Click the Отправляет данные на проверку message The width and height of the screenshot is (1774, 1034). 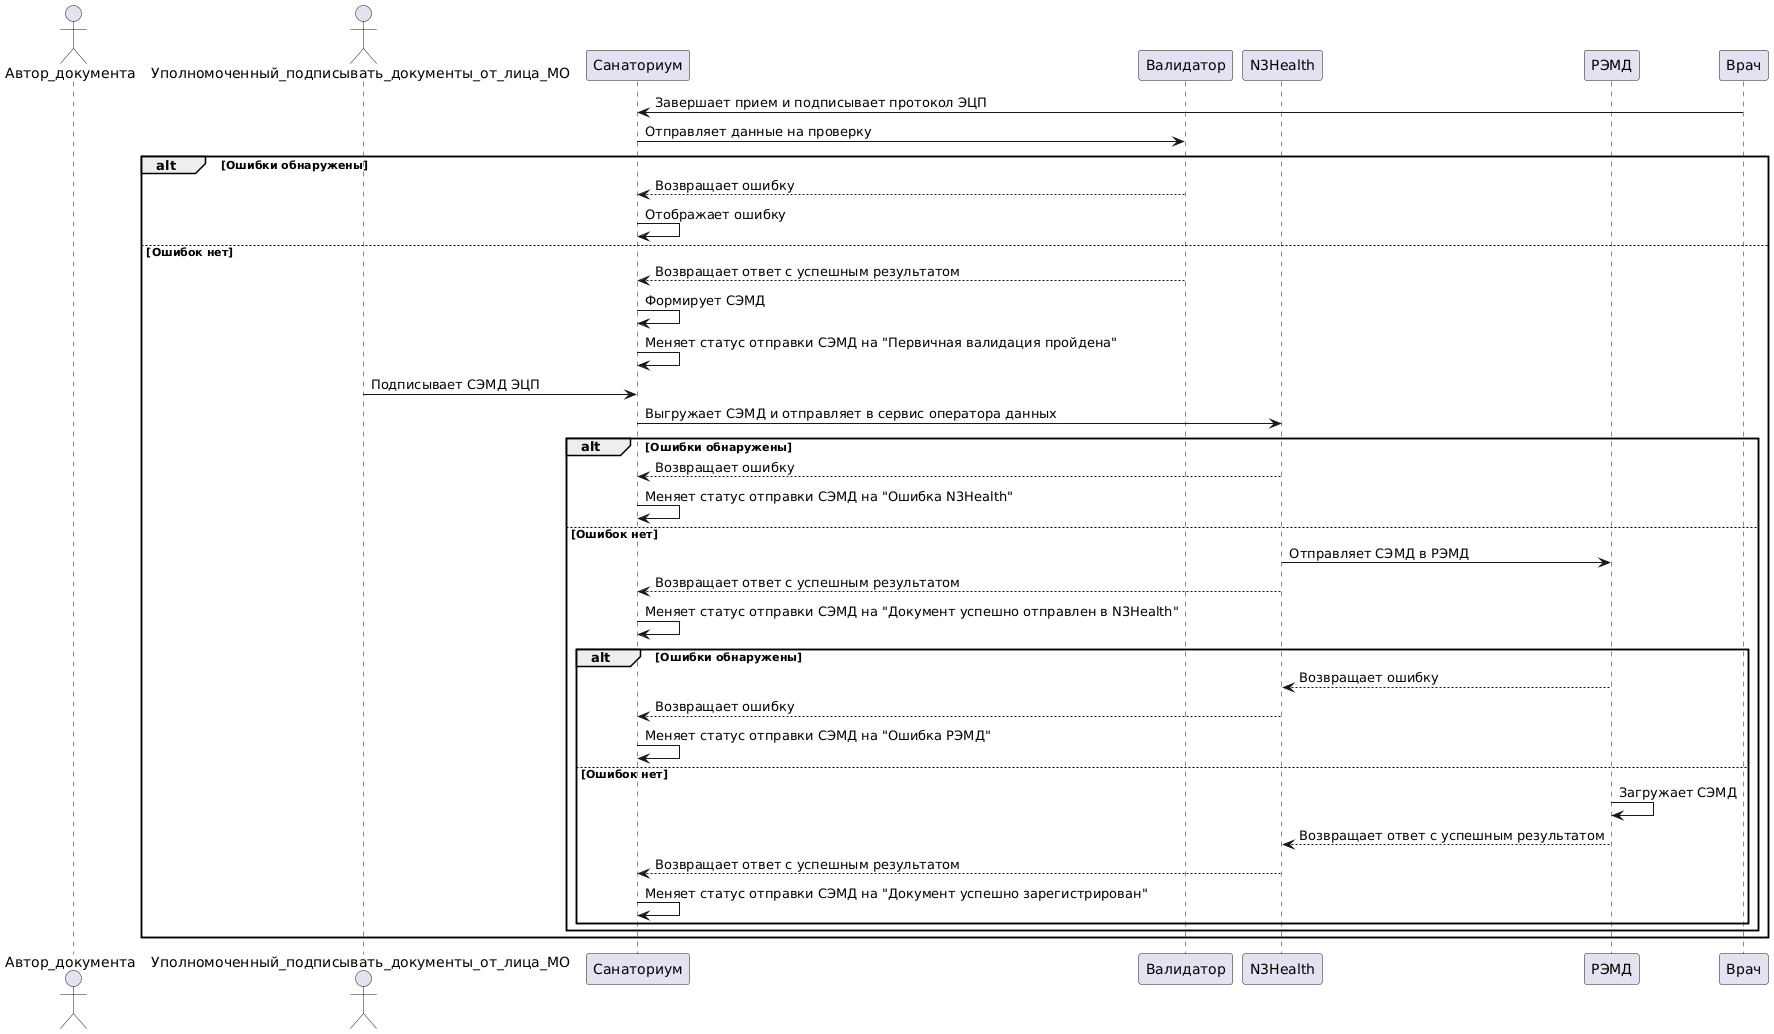click(x=757, y=132)
